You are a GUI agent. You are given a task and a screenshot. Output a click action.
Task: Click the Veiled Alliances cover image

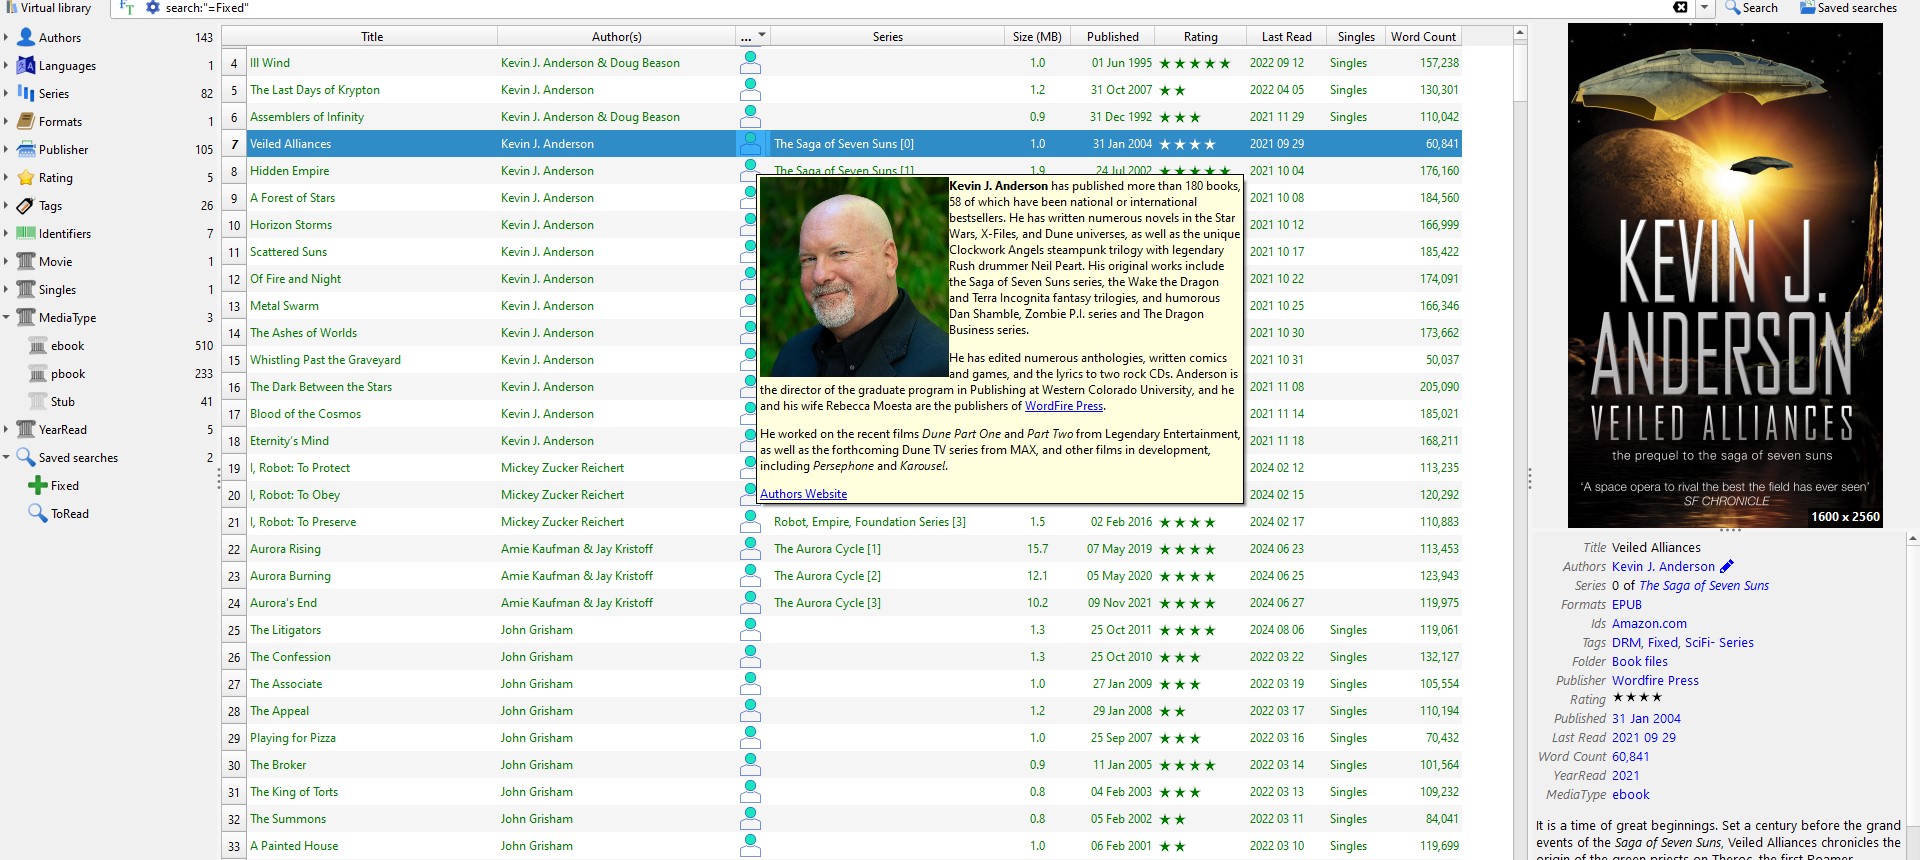pos(1724,275)
